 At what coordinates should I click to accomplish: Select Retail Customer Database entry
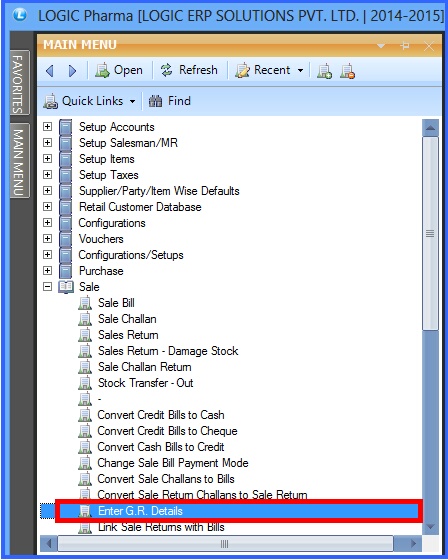(140, 207)
